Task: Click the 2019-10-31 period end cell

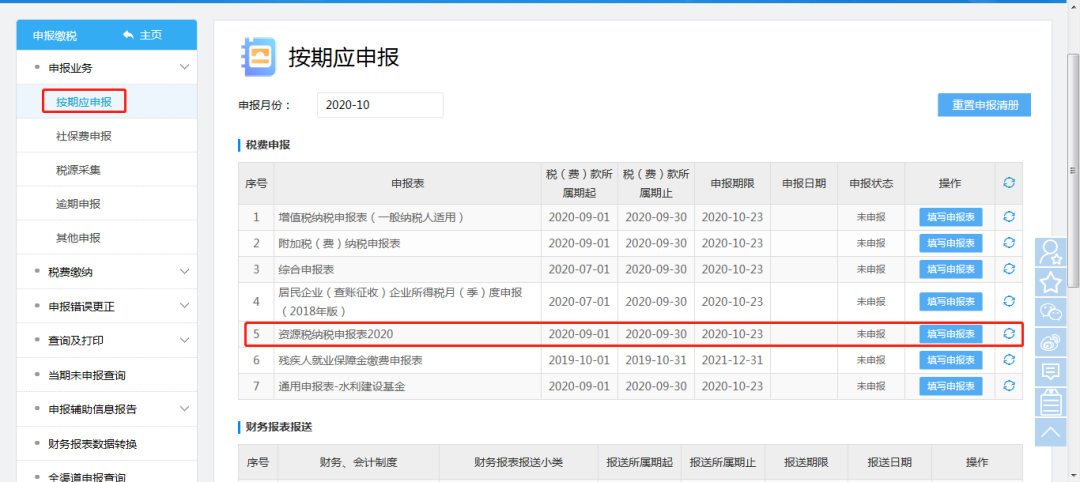Action: point(656,360)
